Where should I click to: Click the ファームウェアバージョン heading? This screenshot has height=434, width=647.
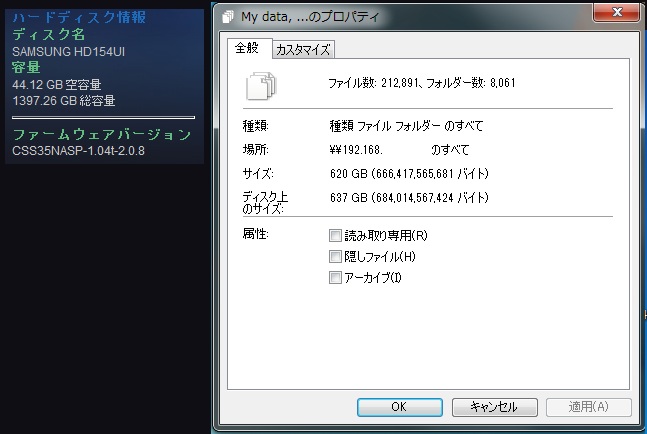click(102, 134)
